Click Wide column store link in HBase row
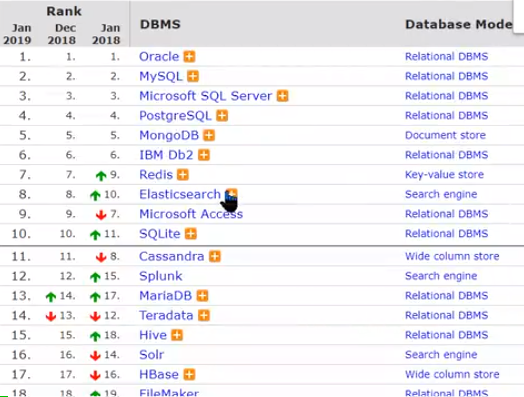Viewport: 524px width, 397px height. point(452,374)
